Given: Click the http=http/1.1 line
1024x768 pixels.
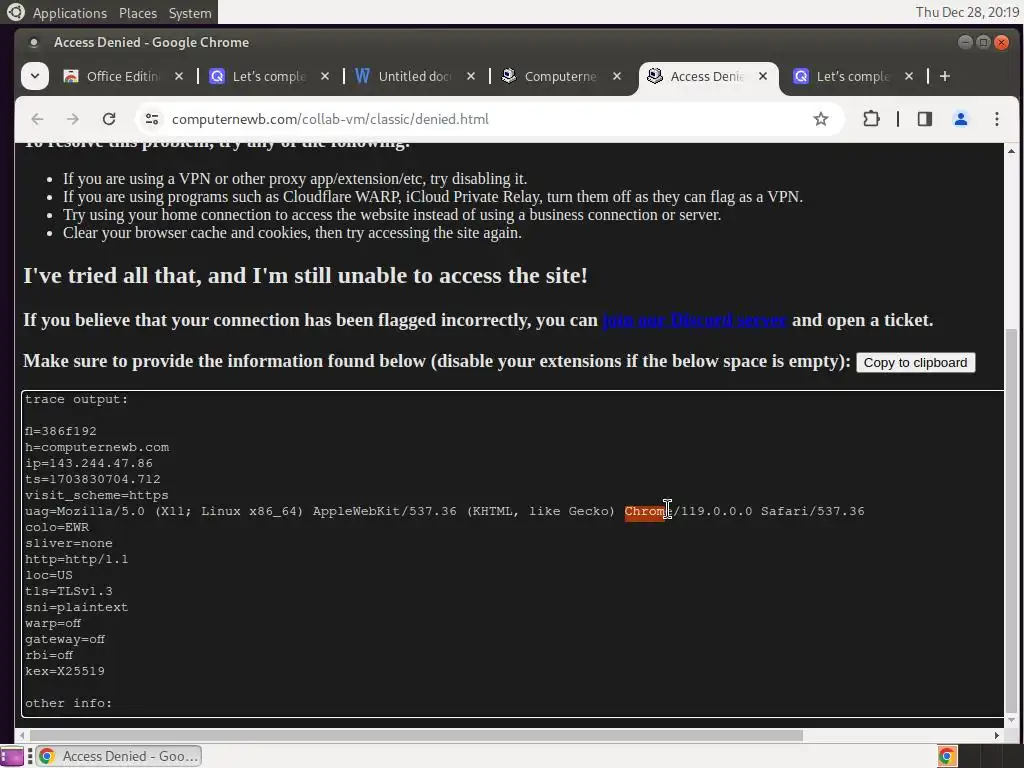Looking at the screenshot, I should click(x=76, y=559).
